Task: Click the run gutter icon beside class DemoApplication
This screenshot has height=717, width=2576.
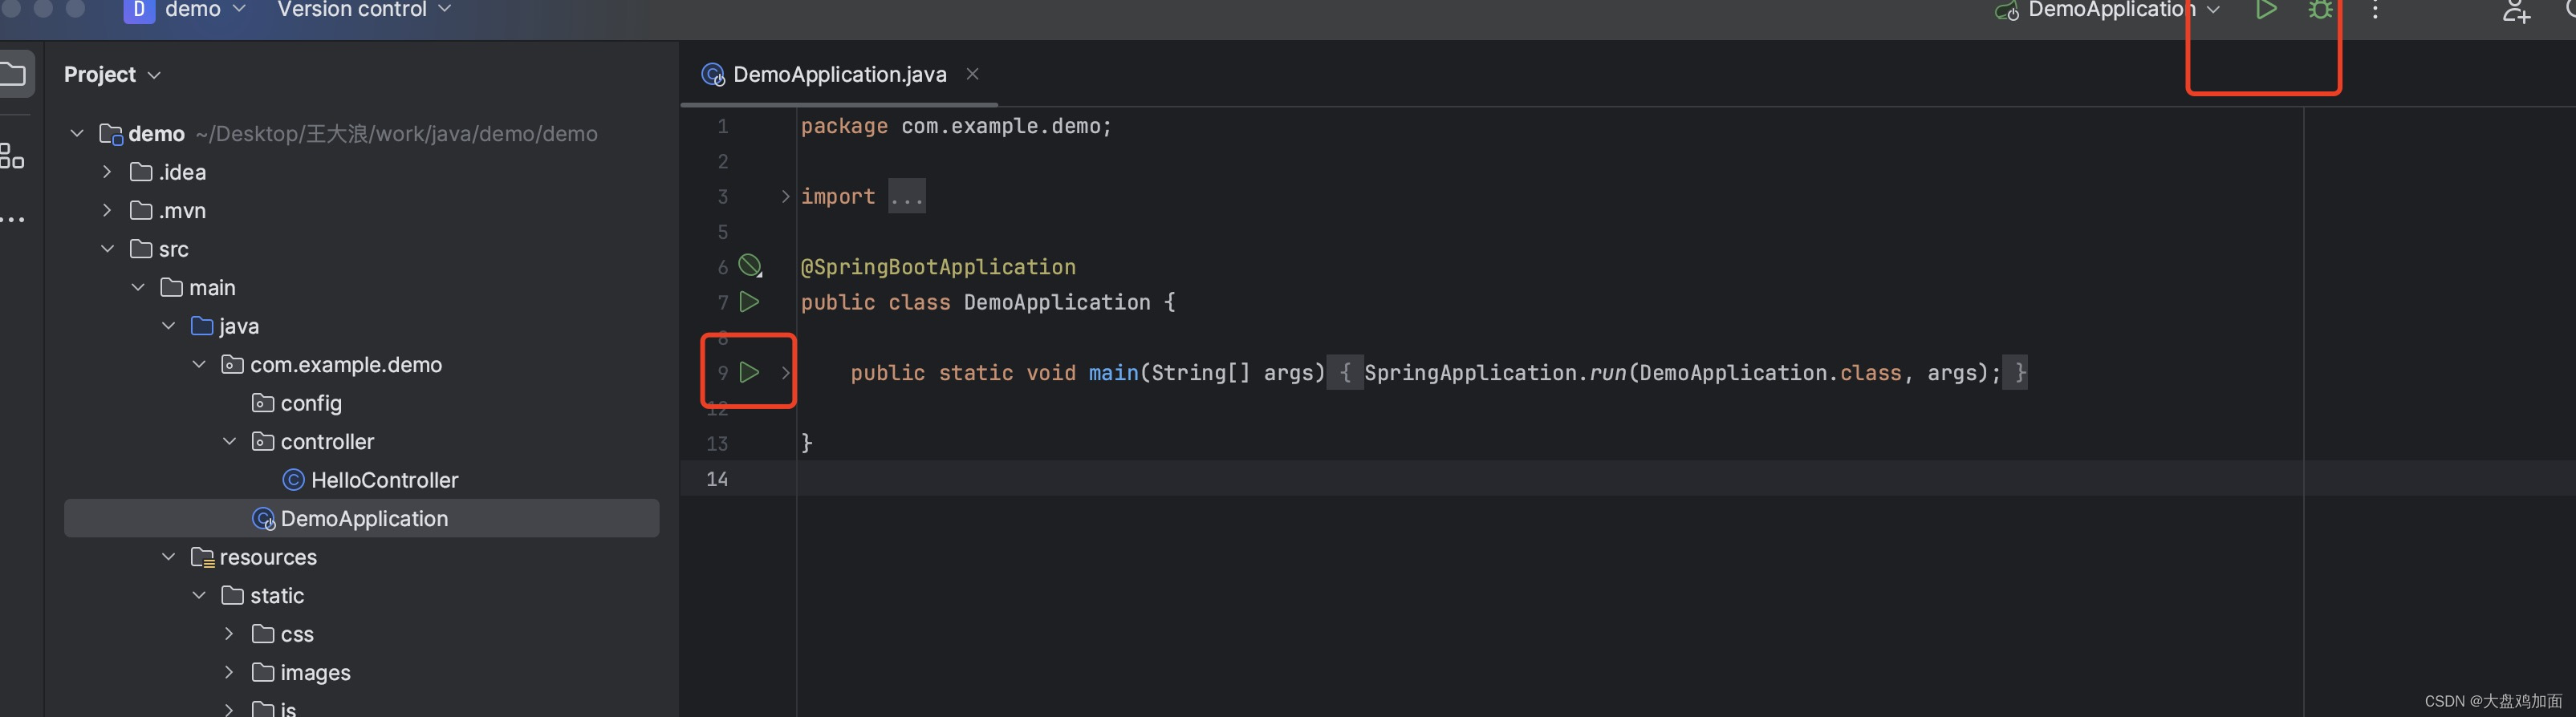Action: (x=749, y=301)
